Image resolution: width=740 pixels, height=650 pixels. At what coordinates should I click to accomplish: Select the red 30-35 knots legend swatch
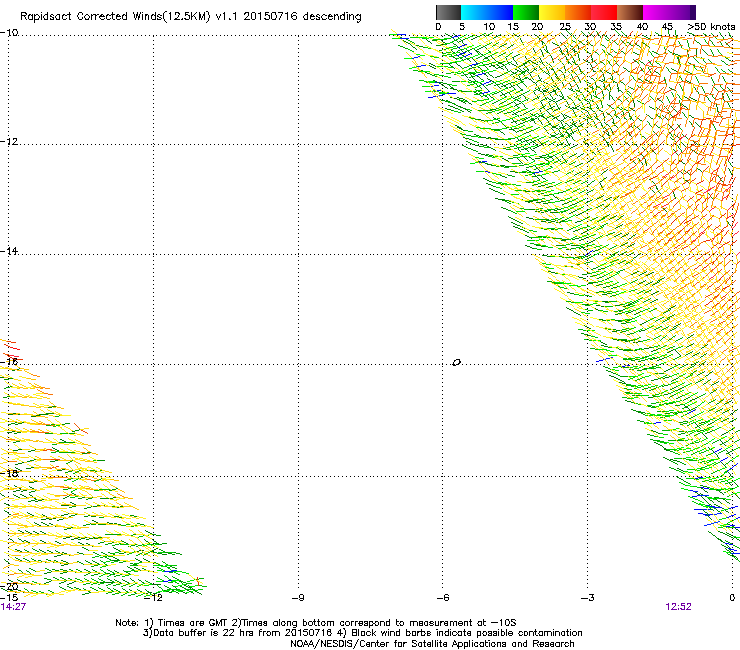tap(604, 12)
